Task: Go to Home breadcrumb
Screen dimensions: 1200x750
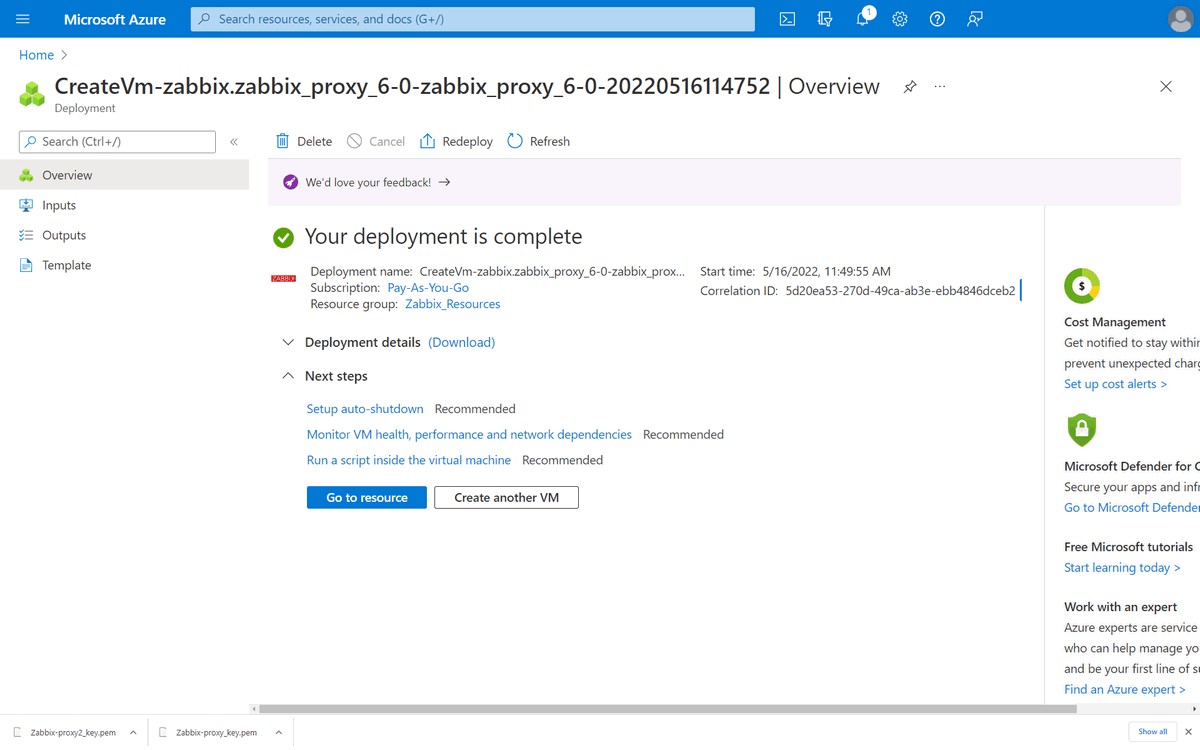Action: click(36, 55)
